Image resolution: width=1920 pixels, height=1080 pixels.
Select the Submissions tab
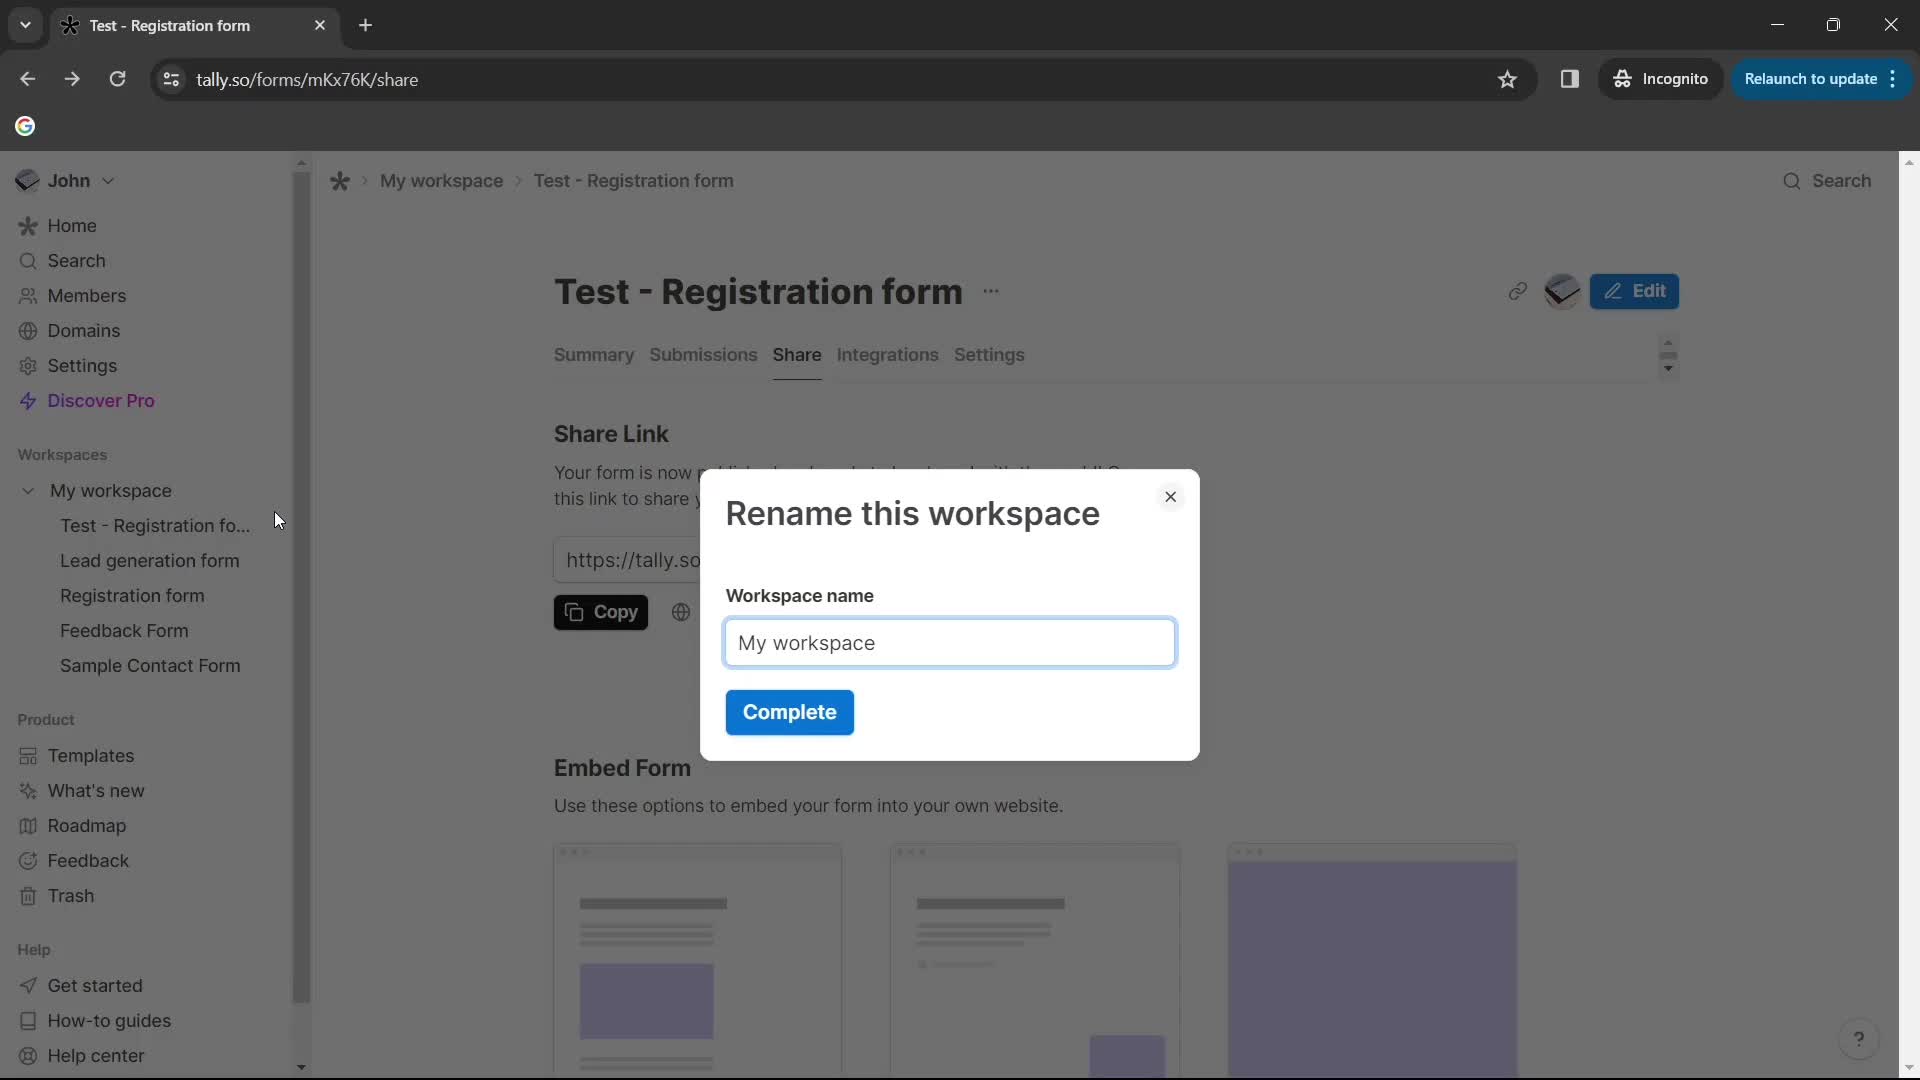coord(704,355)
